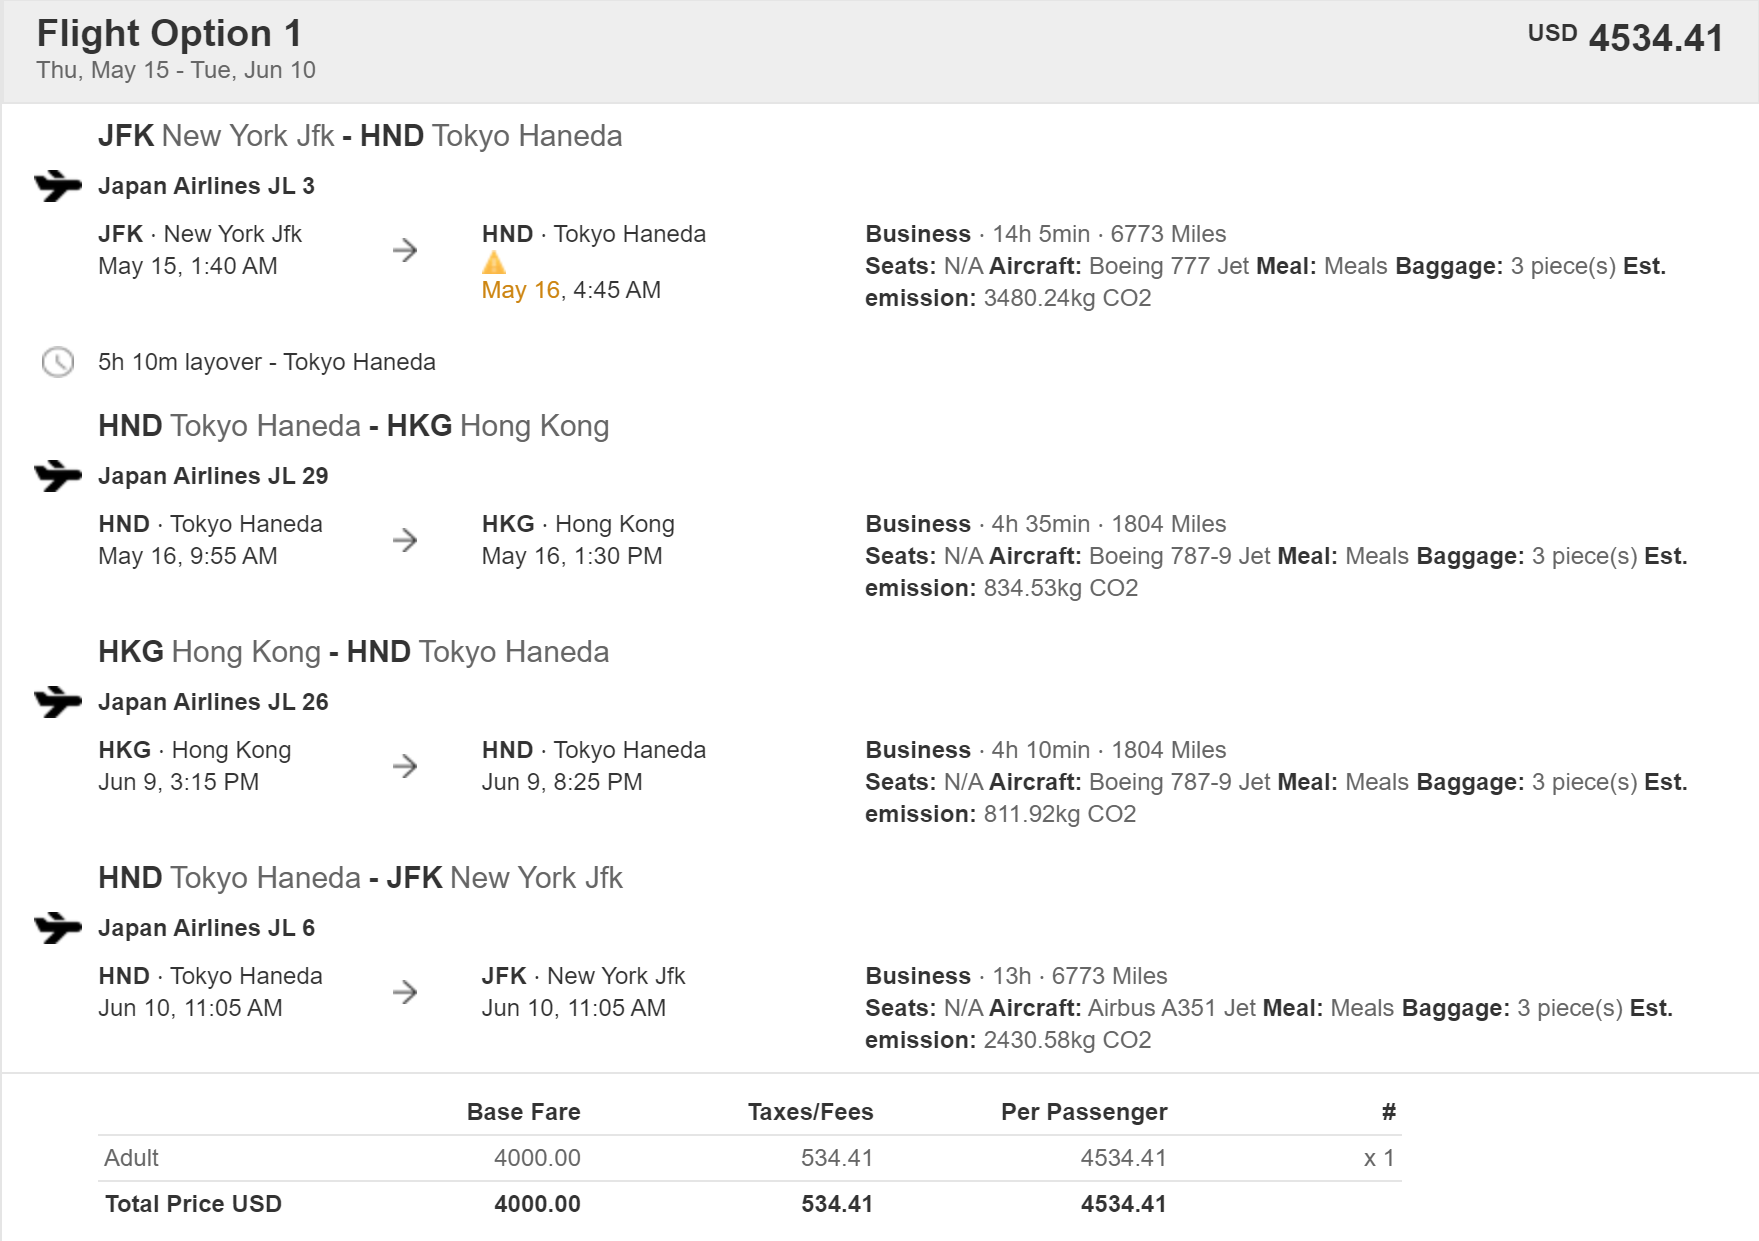Select the Japan Airlines JL 3 flight label
Screen dimensions: 1759x1241
pos(206,186)
